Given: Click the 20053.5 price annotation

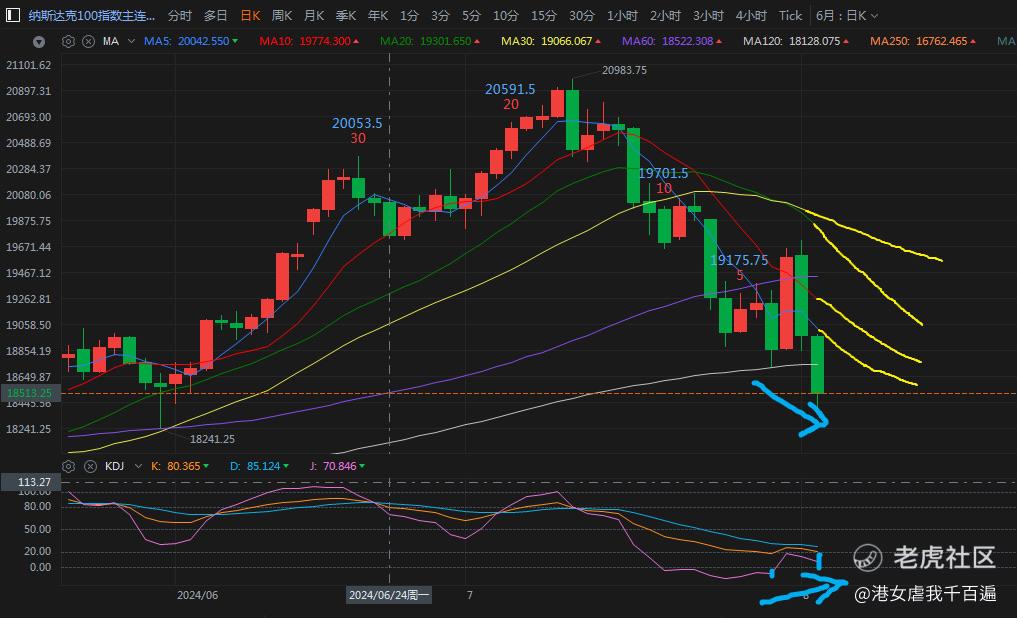Looking at the screenshot, I should tap(357, 123).
